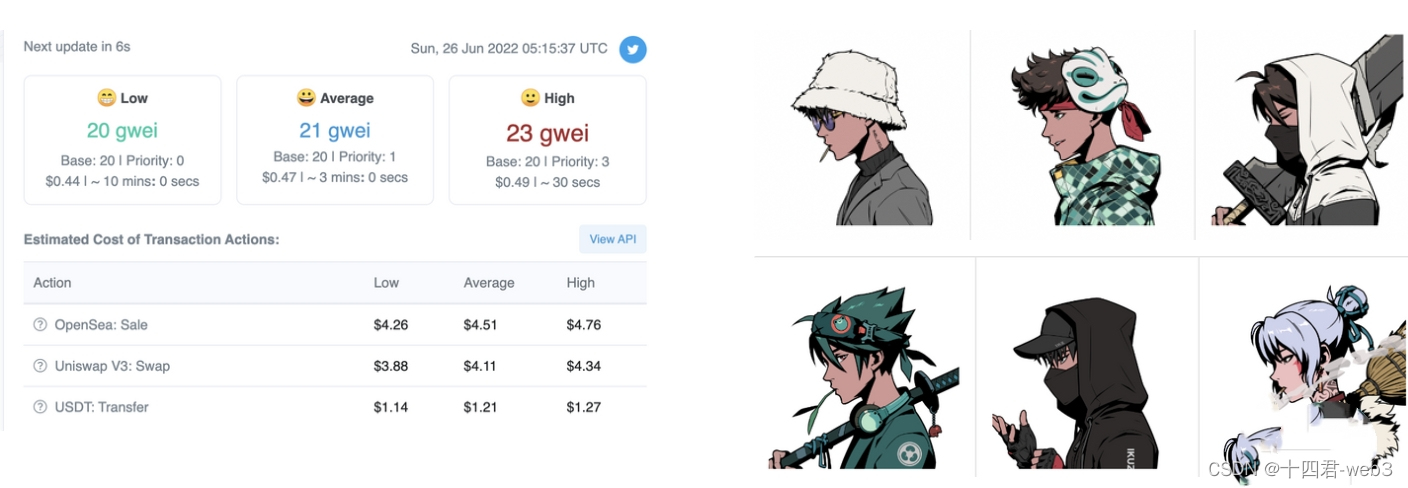
Task: Click the help icon beside Uniswap V3: Swap
Action: [x=40, y=366]
